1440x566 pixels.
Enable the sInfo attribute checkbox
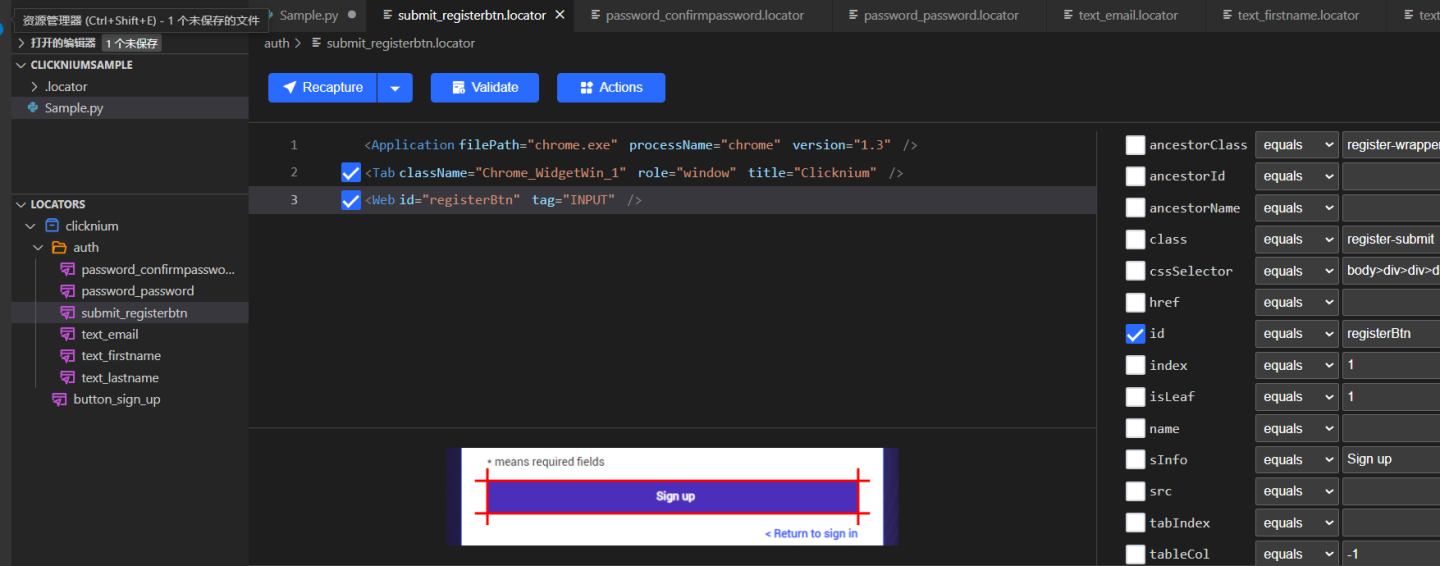click(1135, 460)
